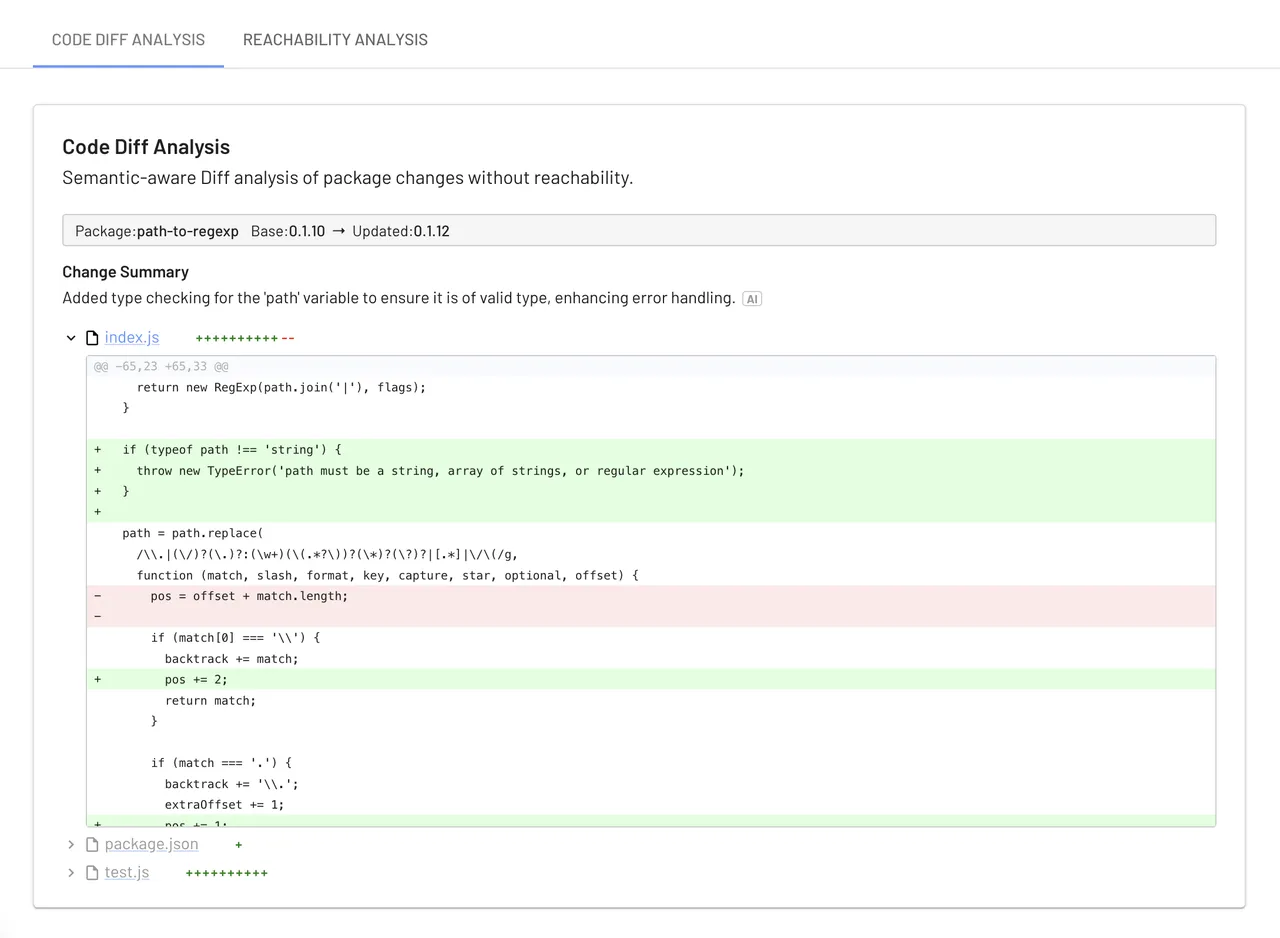Viewport: 1280px width, 938px height.
Task: Open the package.json file link
Action: [x=151, y=844]
